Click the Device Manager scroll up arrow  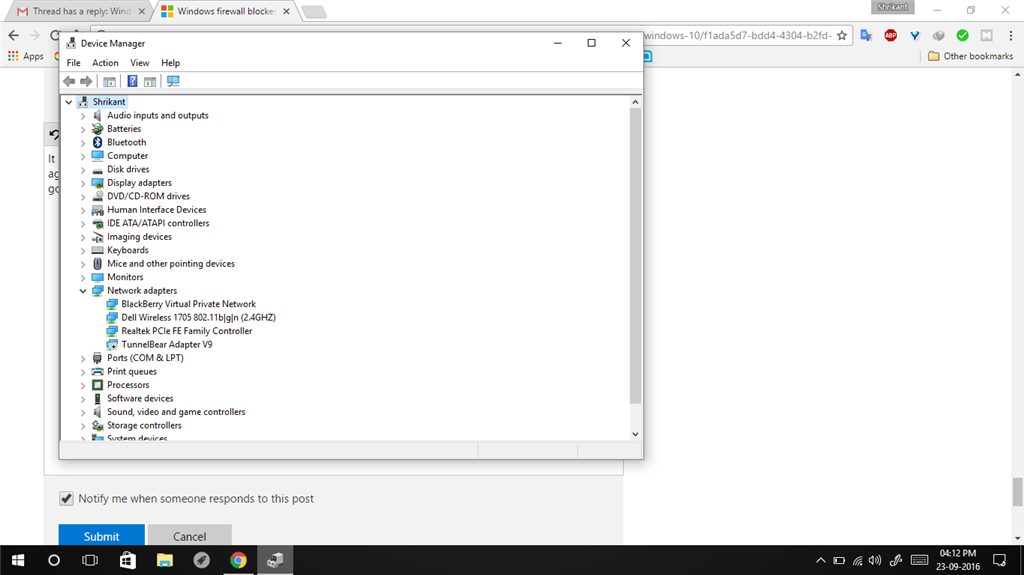[x=635, y=102]
